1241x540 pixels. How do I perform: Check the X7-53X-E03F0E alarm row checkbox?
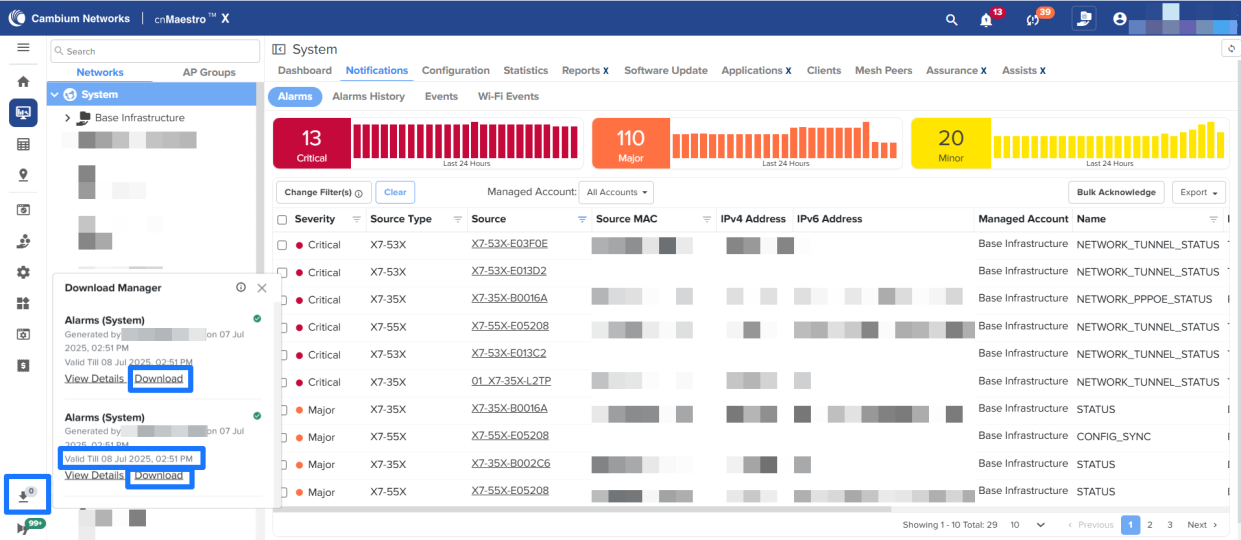click(x=282, y=245)
